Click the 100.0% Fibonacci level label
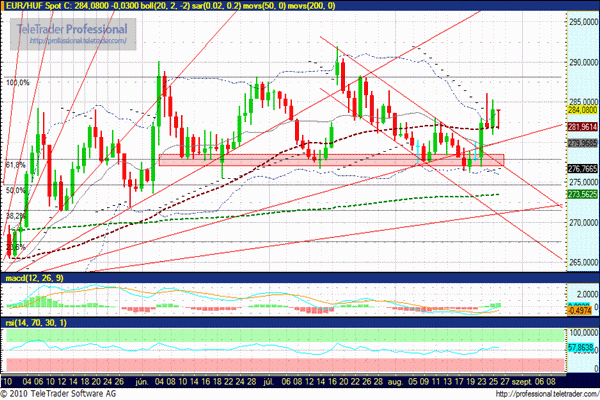The width and height of the screenshot is (600, 400). (x=17, y=83)
